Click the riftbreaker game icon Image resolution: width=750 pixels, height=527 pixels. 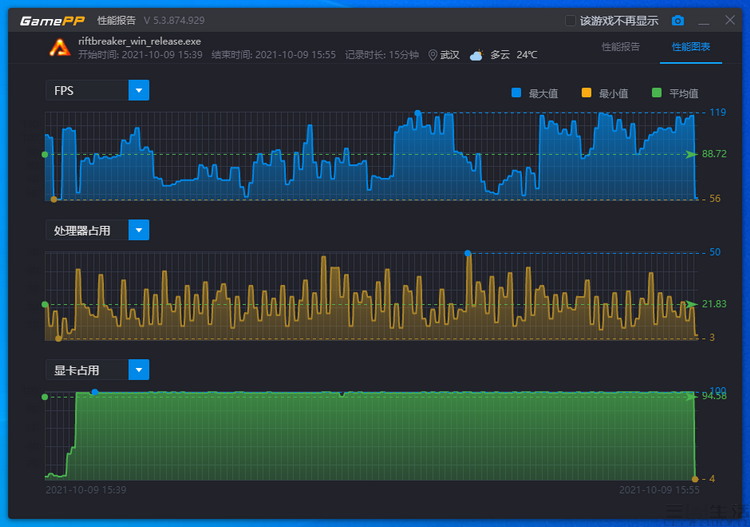click(x=59, y=47)
